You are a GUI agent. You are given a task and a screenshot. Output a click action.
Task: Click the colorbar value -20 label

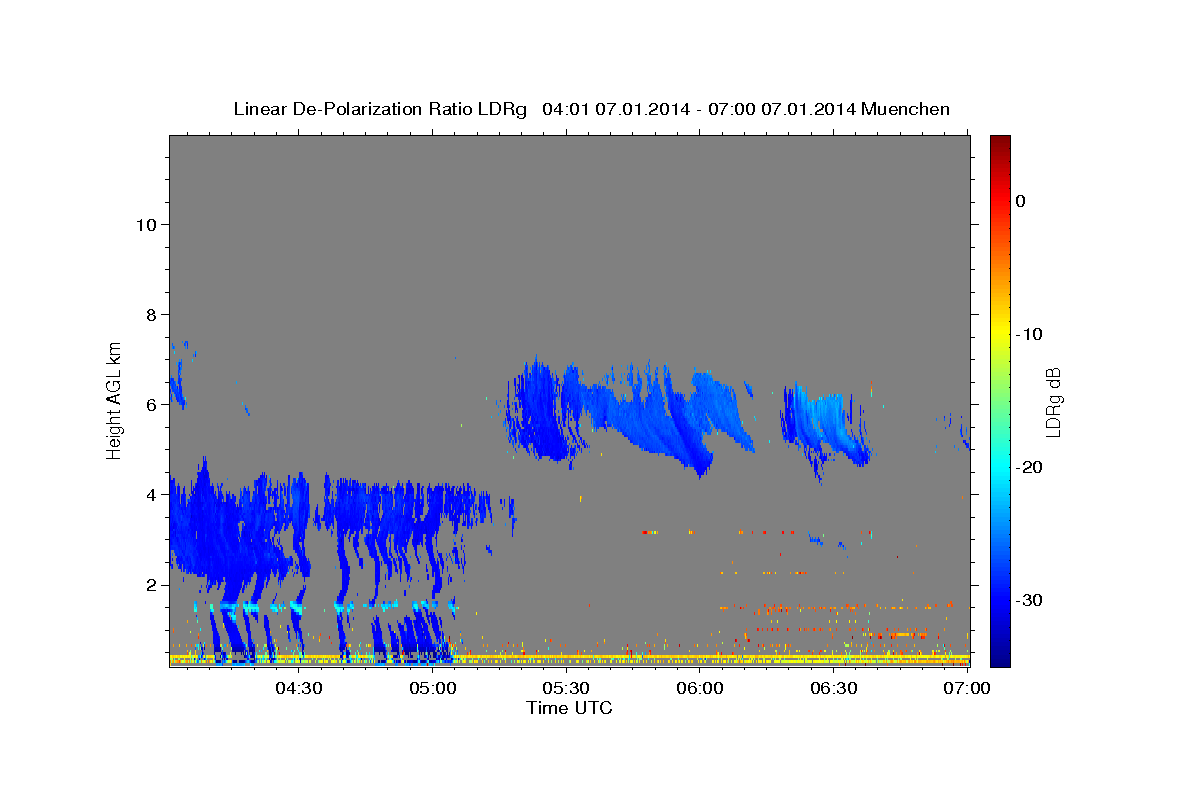click(1029, 467)
